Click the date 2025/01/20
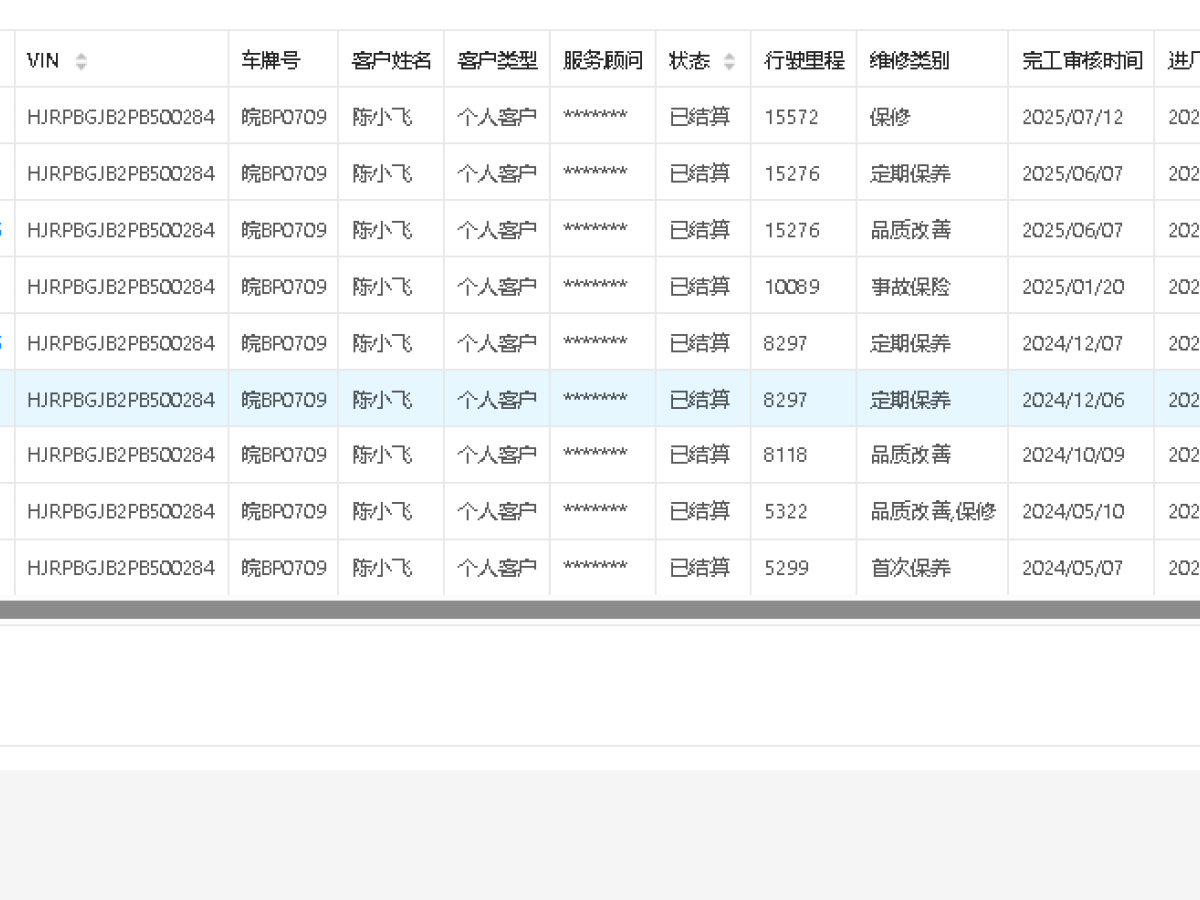This screenshot has width=1200, height=900. (x=1073, y=287)
